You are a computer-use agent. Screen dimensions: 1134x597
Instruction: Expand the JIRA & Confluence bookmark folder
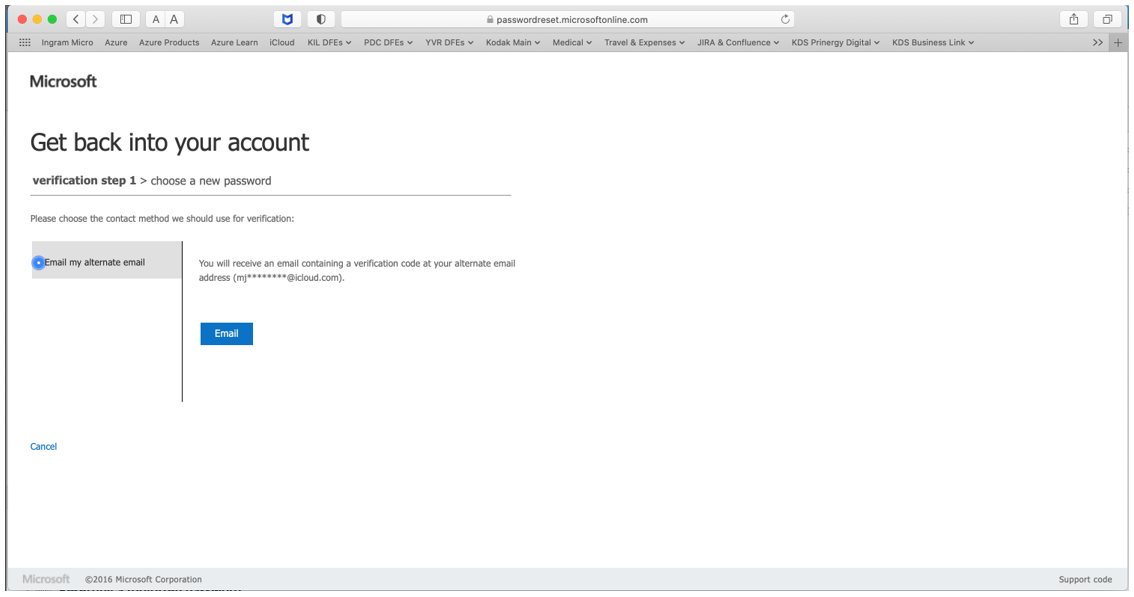(738, 43)
